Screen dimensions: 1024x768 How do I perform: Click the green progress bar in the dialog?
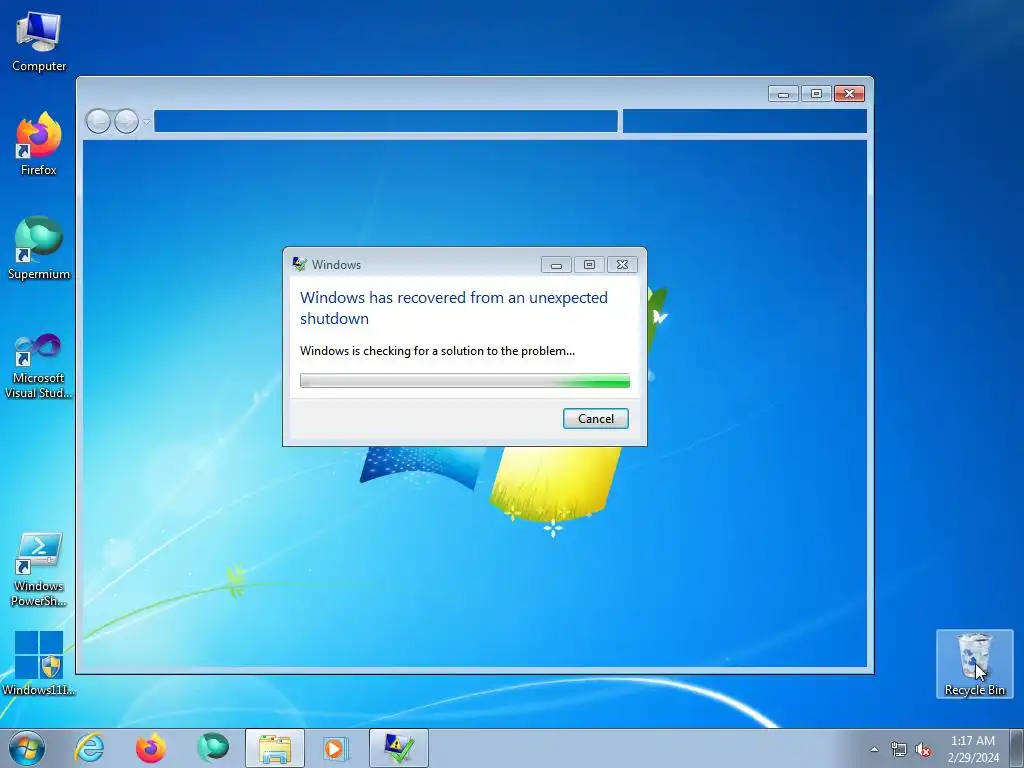click(465, 380)
